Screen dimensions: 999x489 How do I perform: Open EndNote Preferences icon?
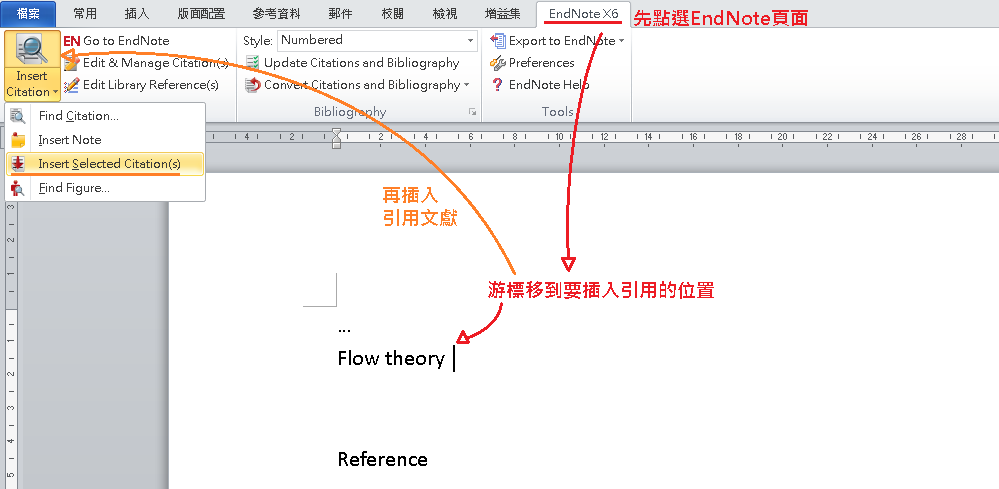click(x=498, y=62)
